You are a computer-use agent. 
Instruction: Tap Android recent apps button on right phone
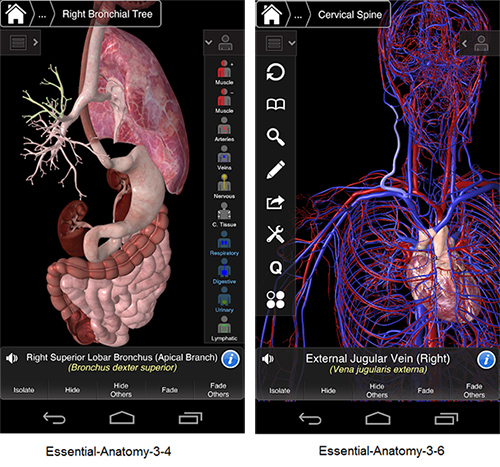pos(446,419)
